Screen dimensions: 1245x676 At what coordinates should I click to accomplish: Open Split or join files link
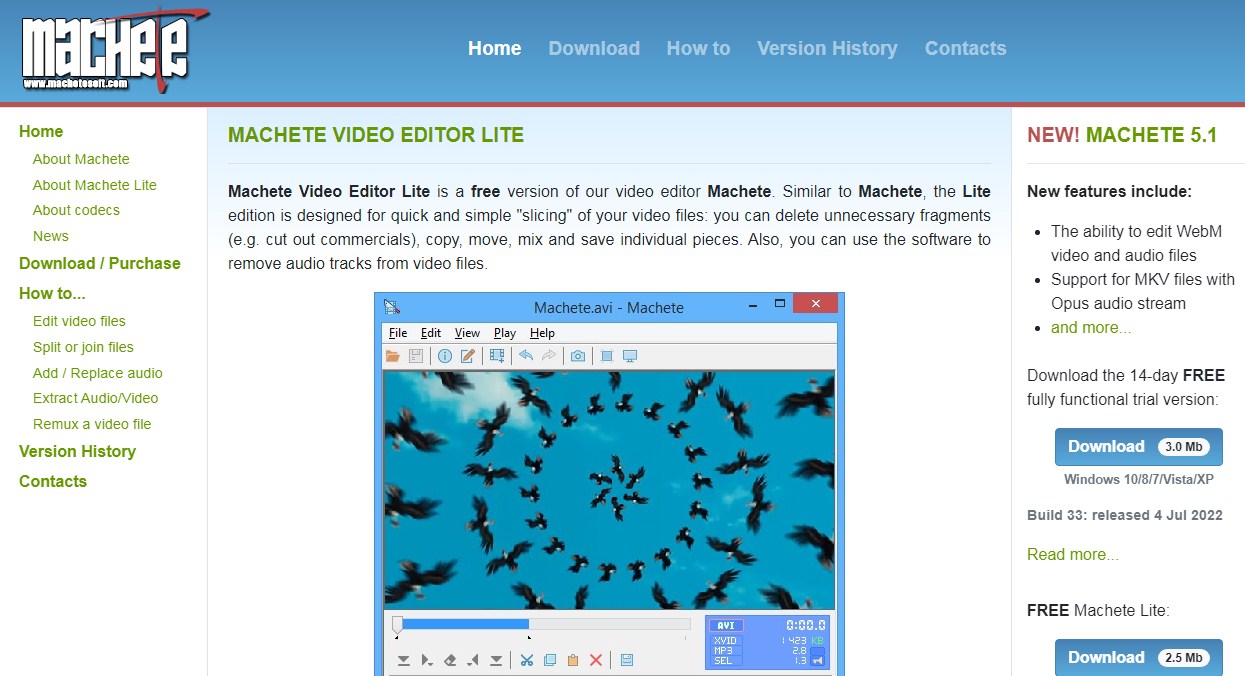pyautogui.click(x=83, y=347)
